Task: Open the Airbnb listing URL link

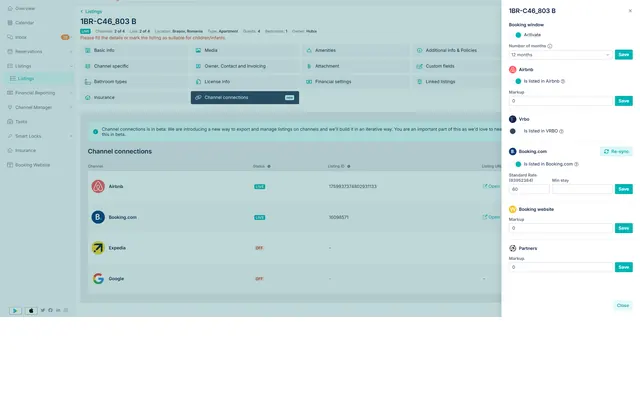Action: point(491,186)
